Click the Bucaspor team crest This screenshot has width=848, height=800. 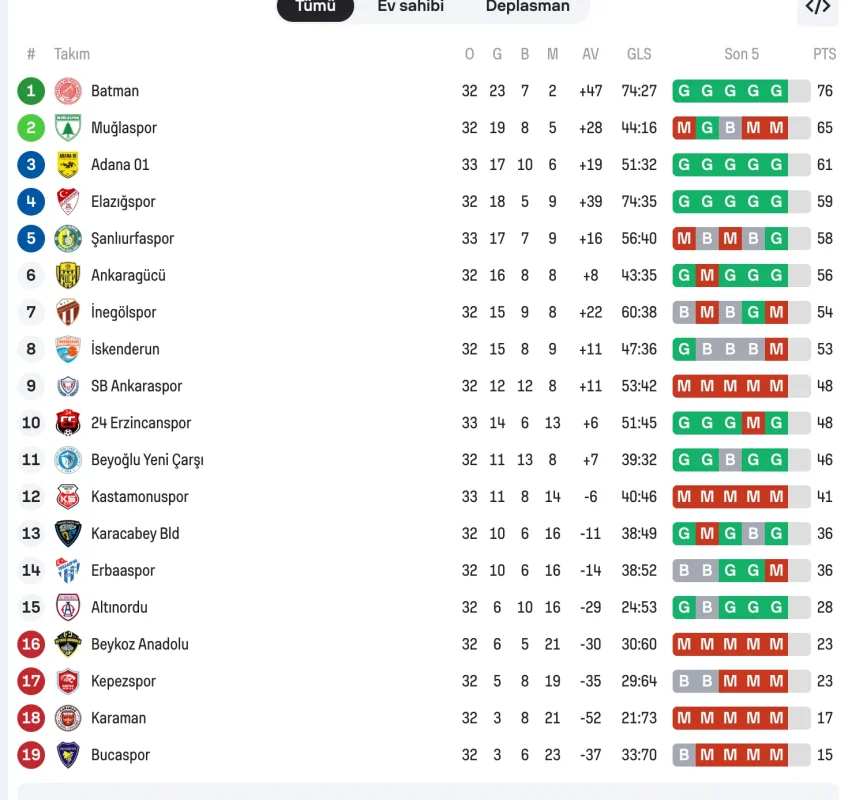click(68, 755)
